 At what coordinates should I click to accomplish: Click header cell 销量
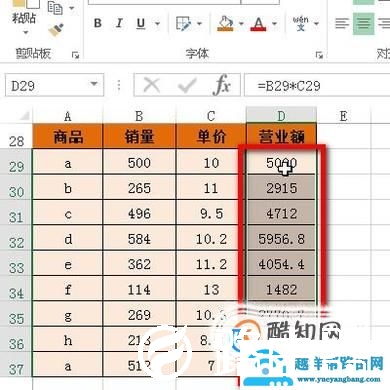click(x=139, y=136)
